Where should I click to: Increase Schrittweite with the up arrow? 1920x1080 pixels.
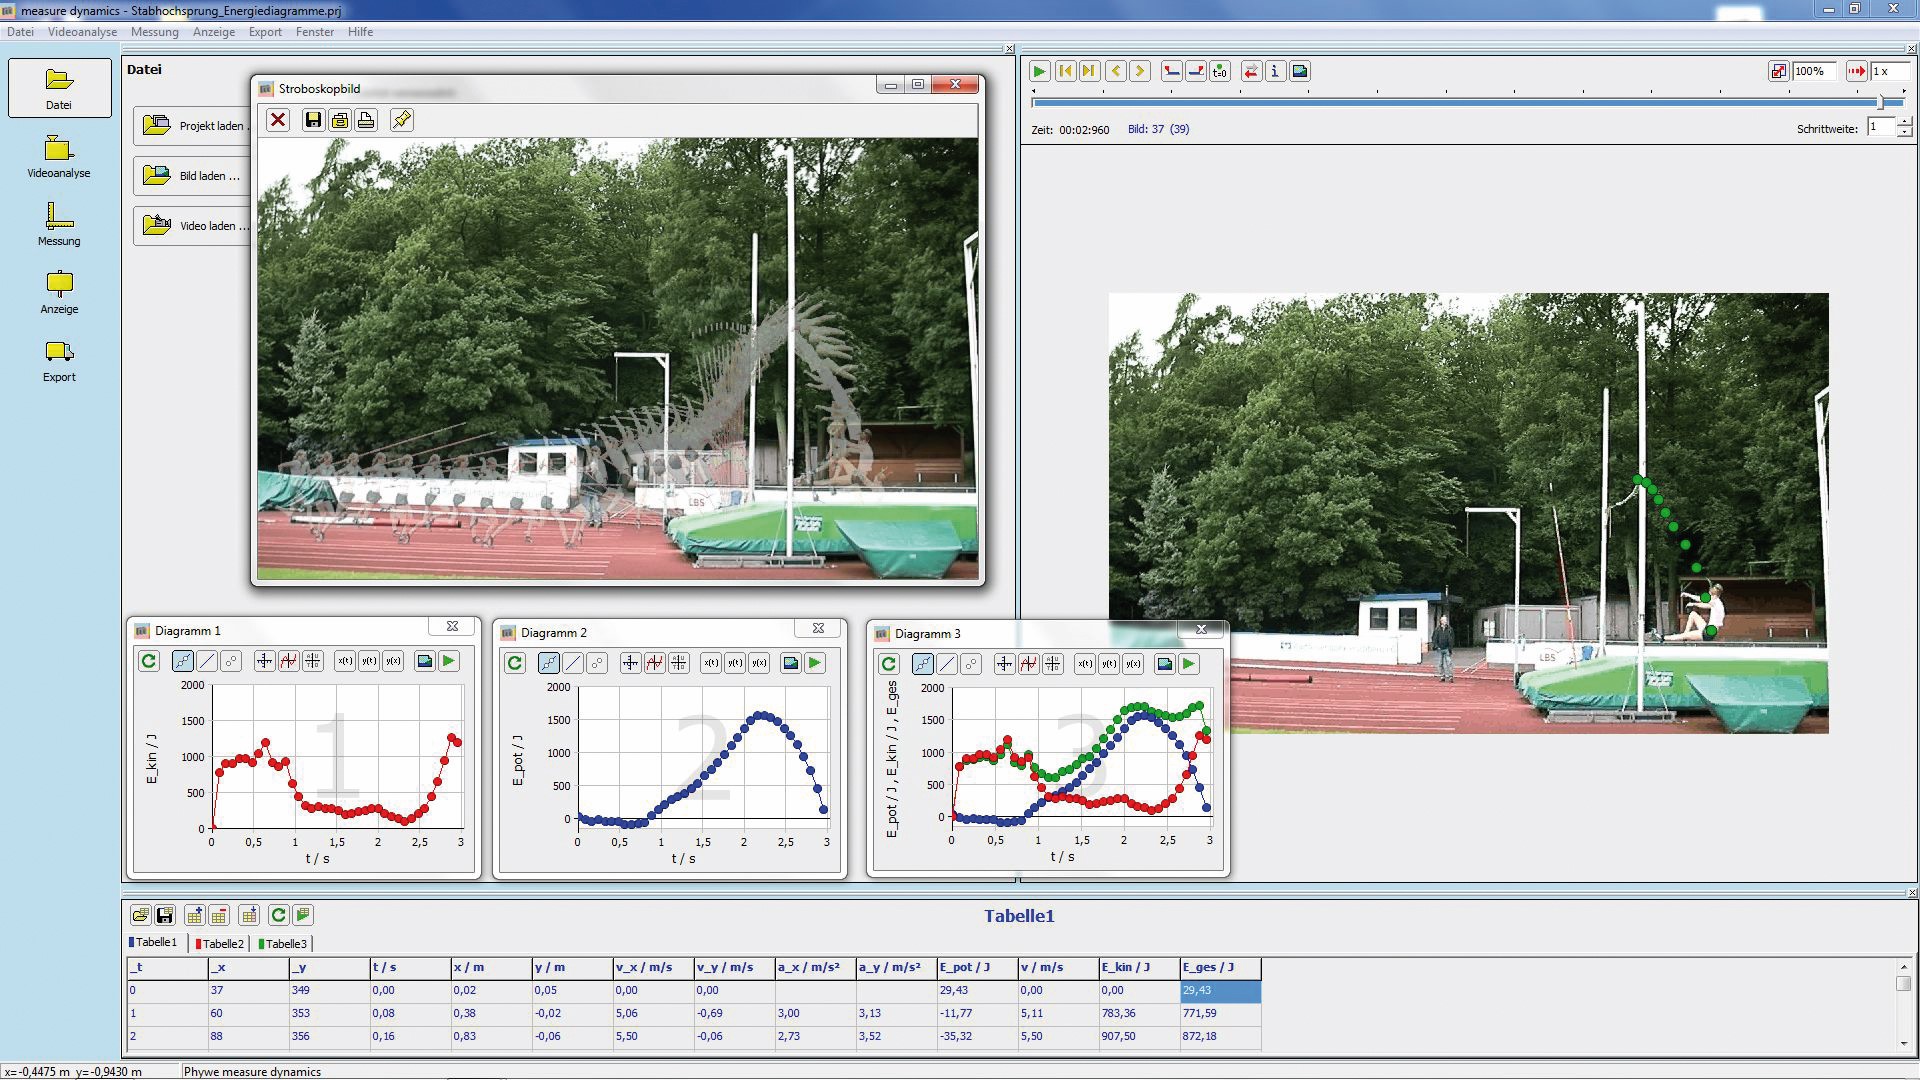point(1904,122)
